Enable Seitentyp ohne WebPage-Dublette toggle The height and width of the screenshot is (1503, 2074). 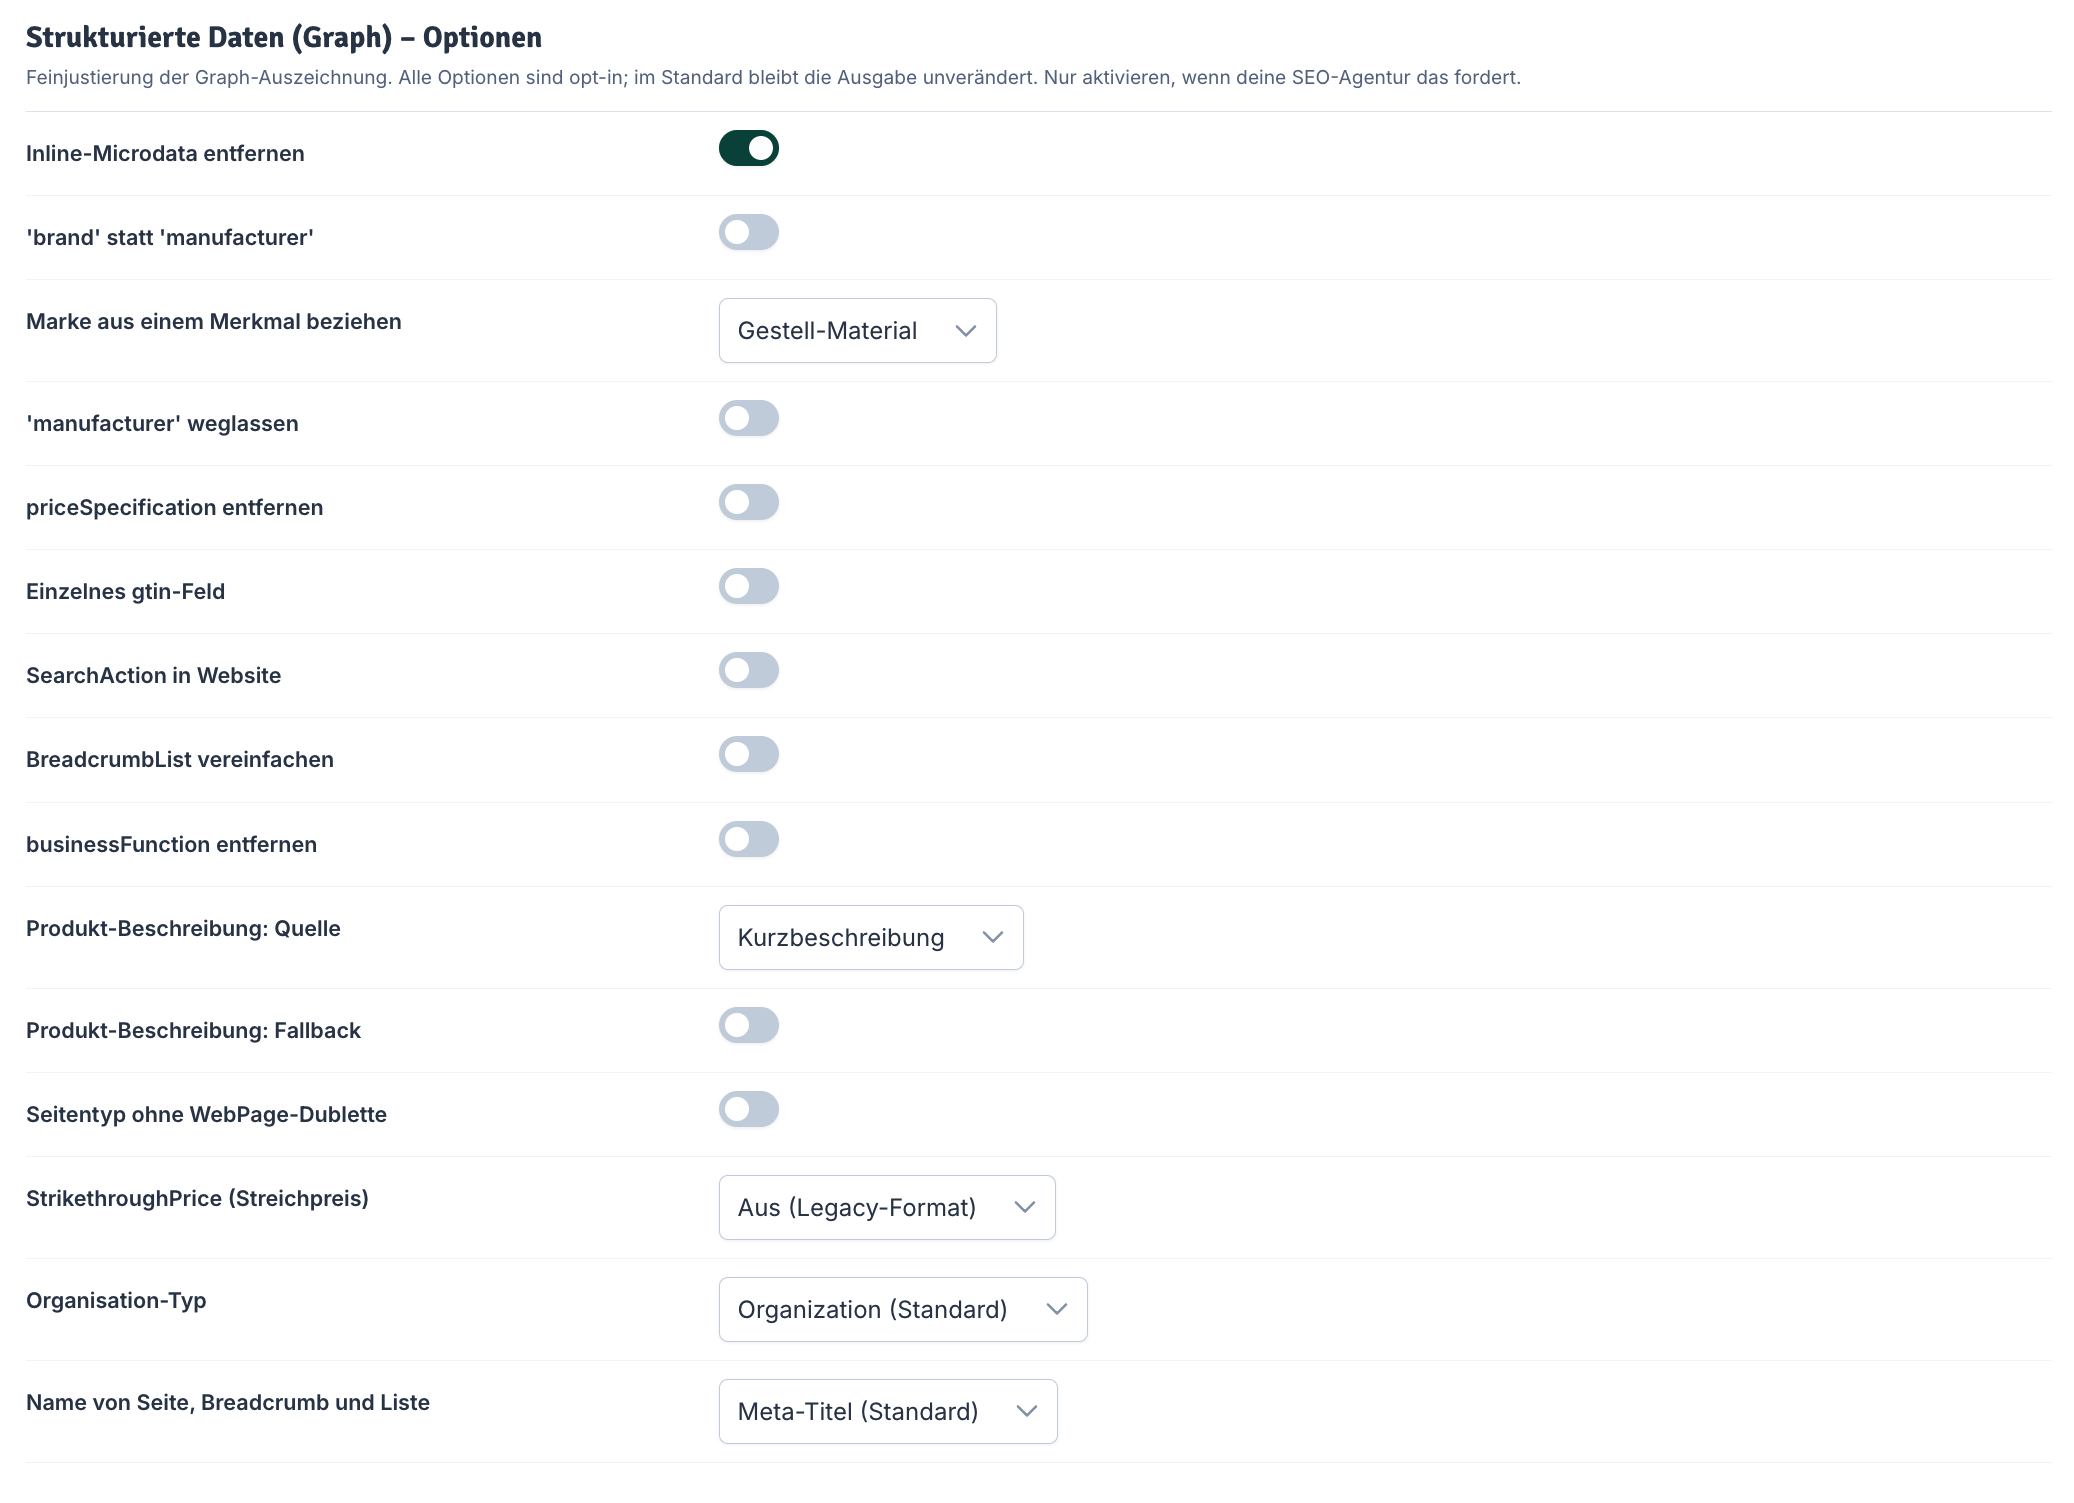[x=748, y=1109]
